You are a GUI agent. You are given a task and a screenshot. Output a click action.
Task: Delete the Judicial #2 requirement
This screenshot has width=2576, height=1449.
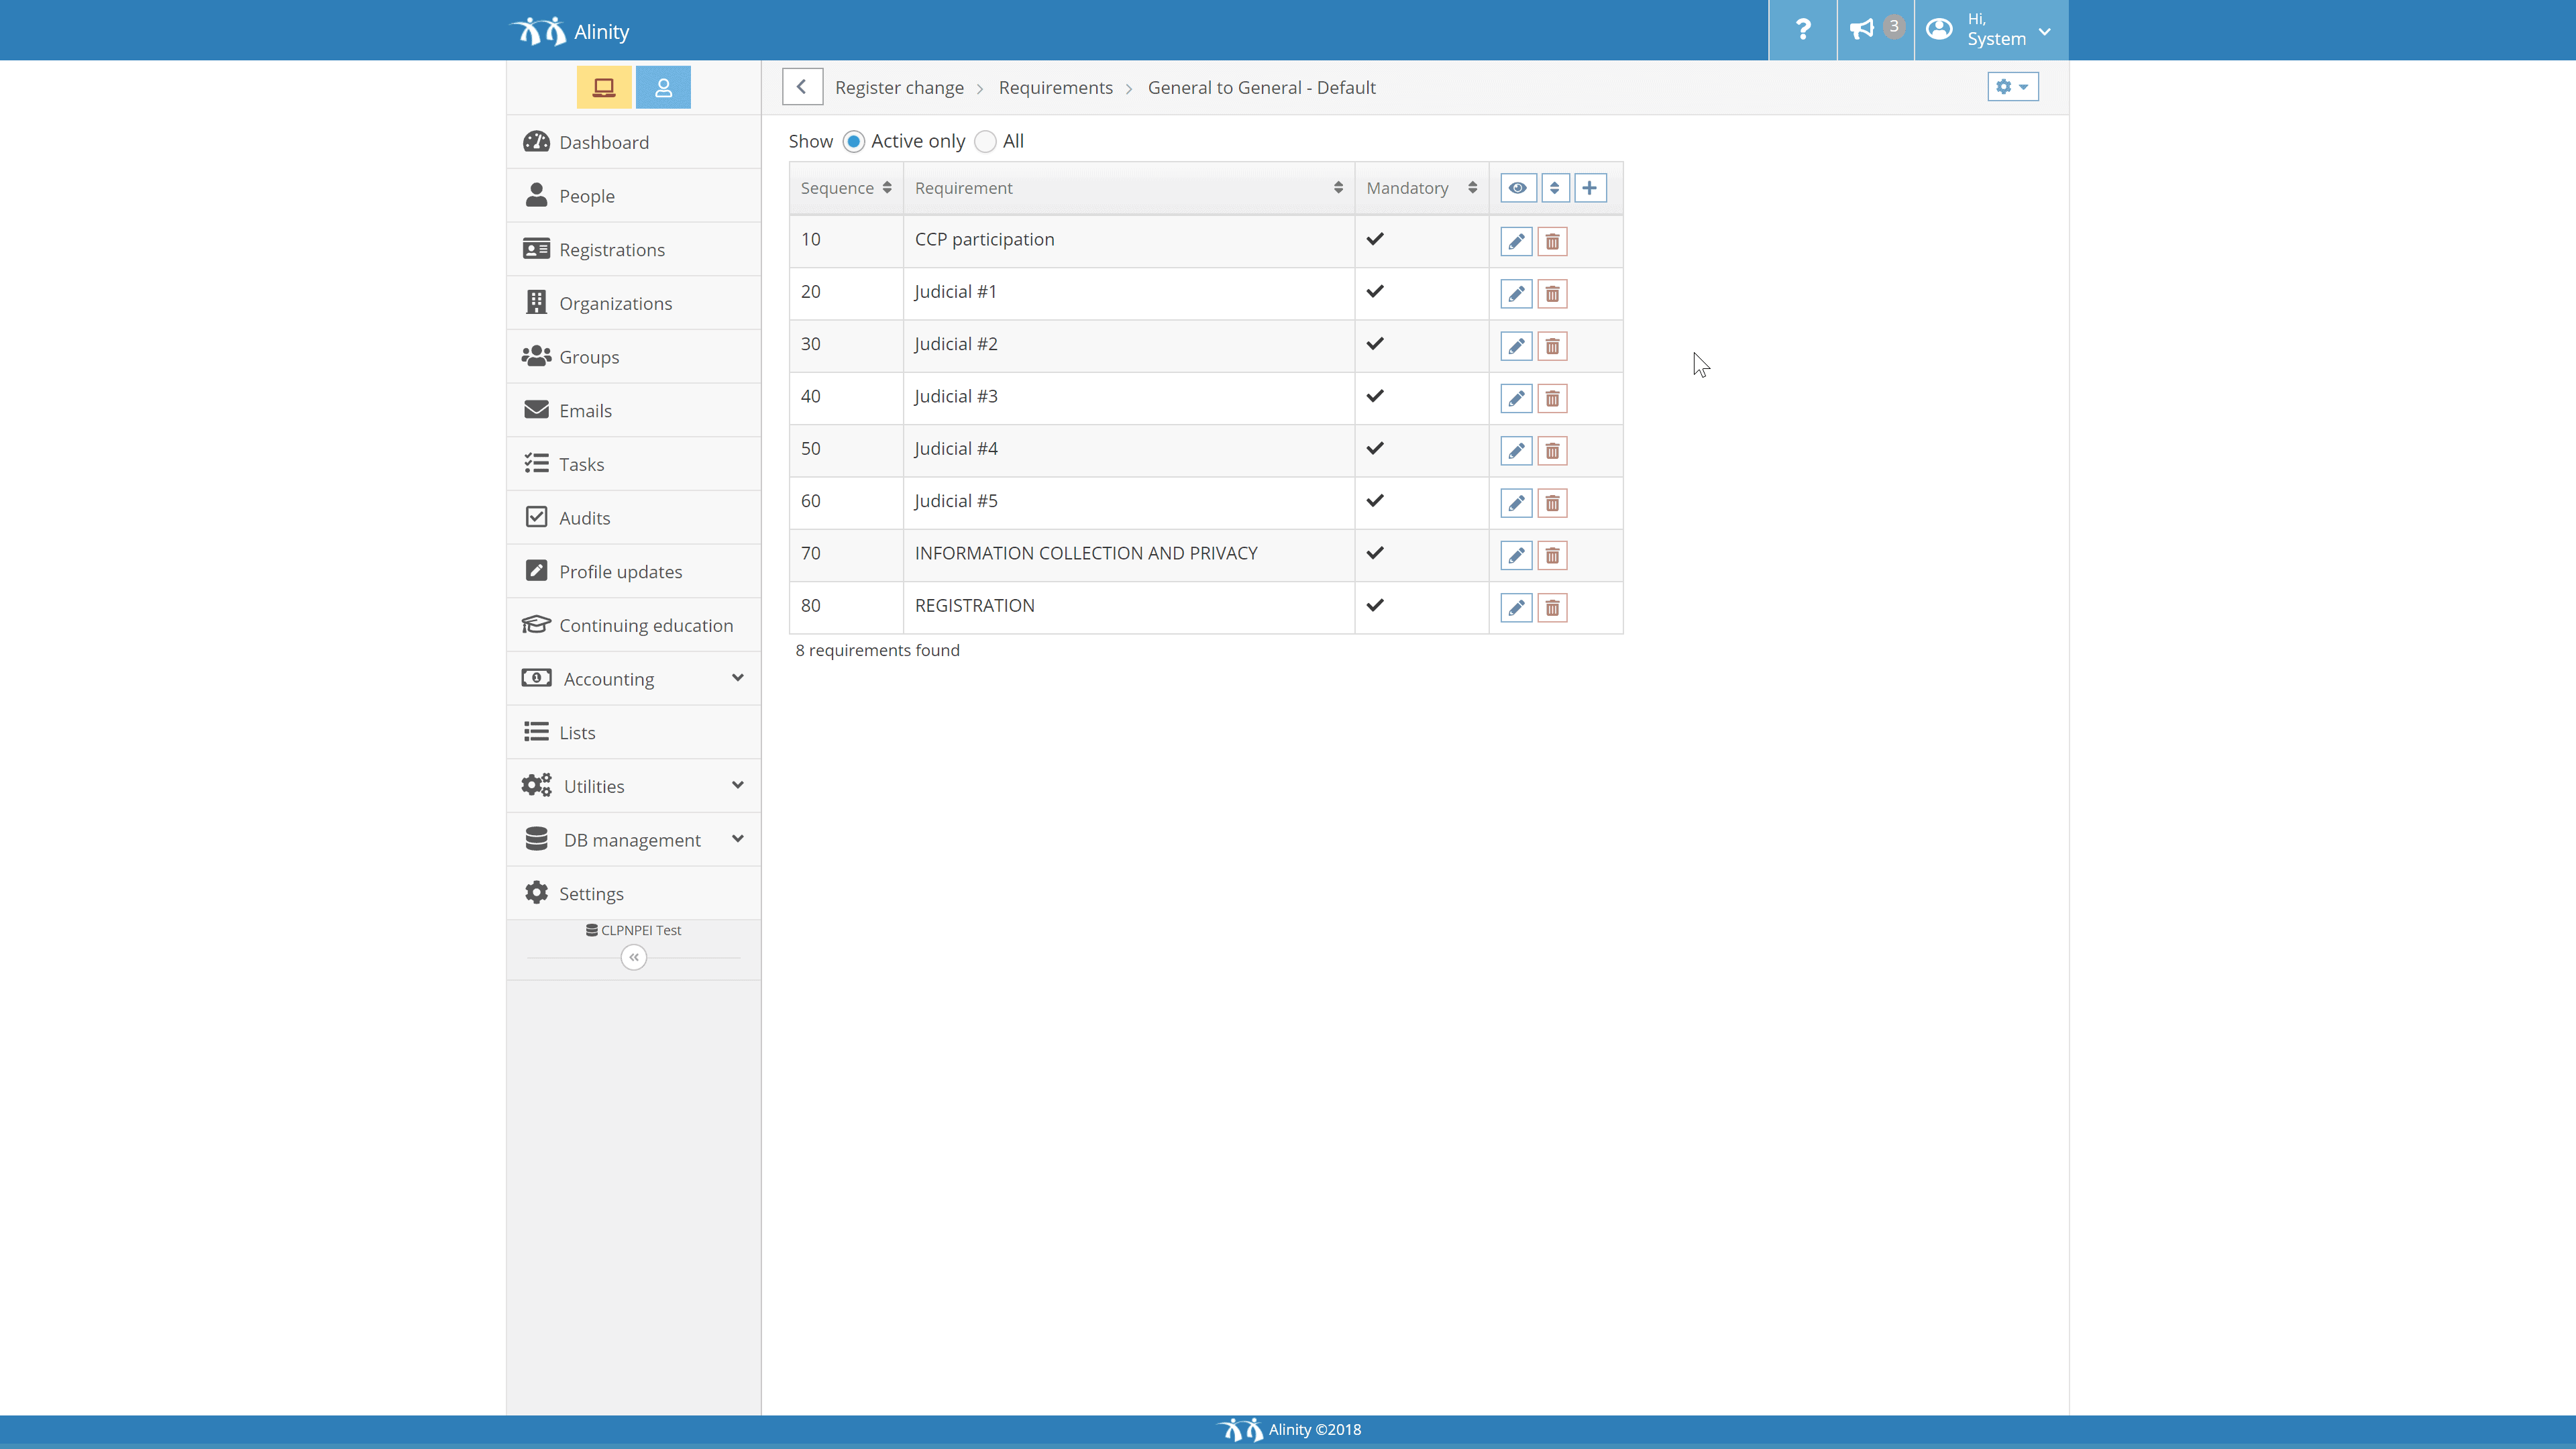[1552, 346]
